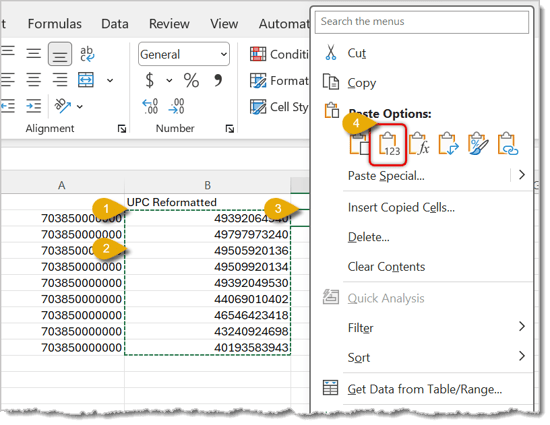Click the Increase Decimal button

pos(150,106)
